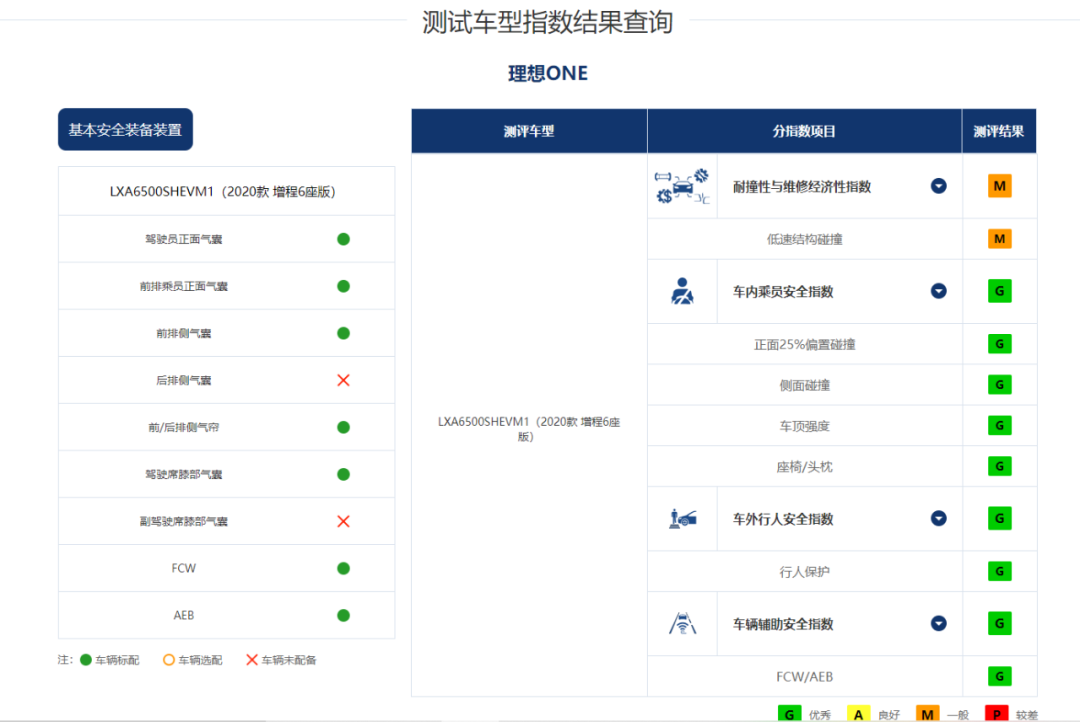The image size is (1080, 722).
Task: Click the green dot for 前排侧气囊
Action: pos(343,333)
